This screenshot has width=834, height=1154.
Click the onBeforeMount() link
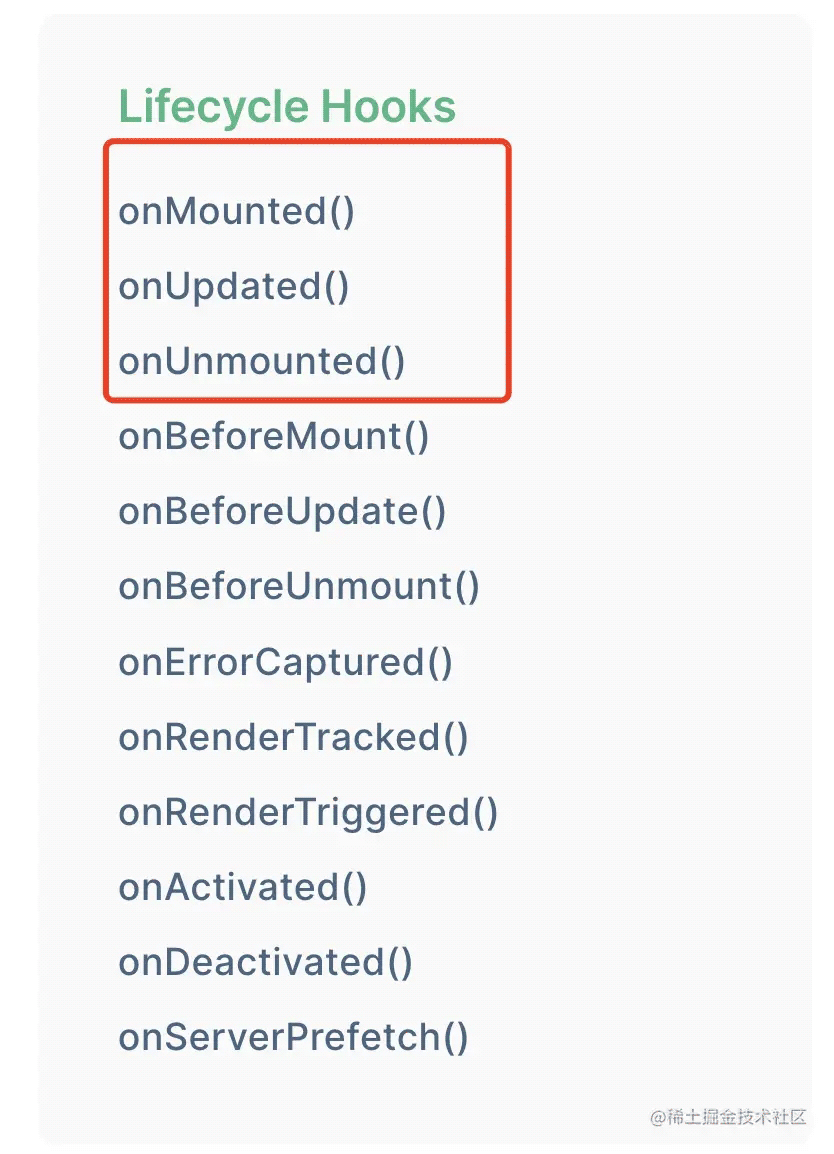click(274, 437)
